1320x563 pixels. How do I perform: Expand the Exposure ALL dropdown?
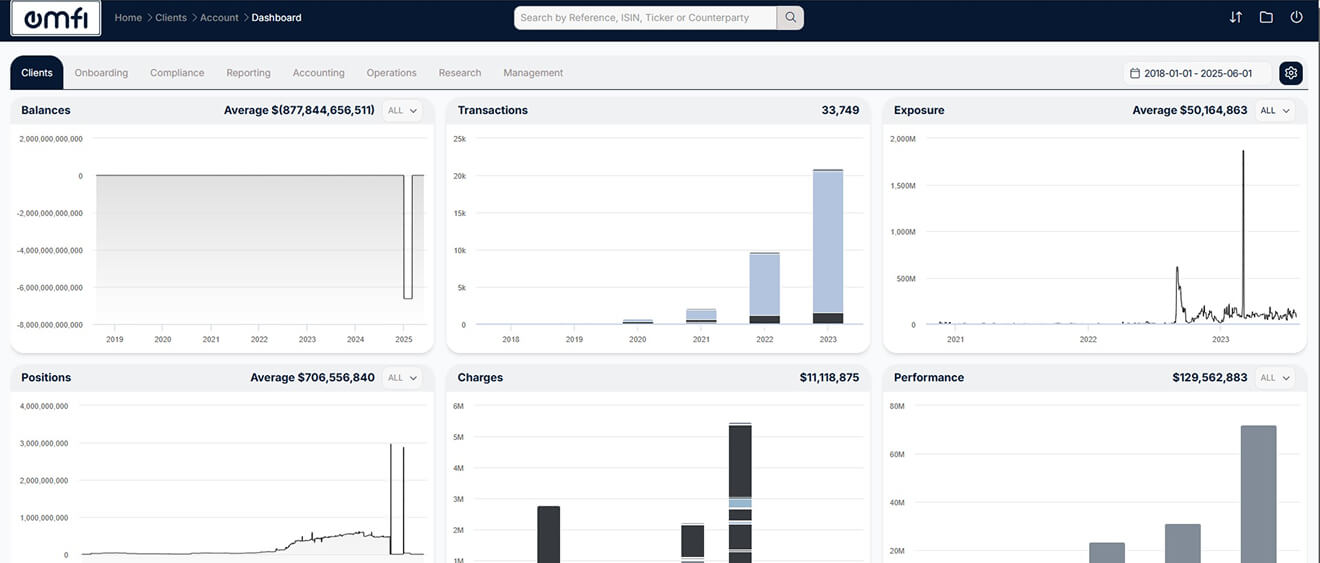[1275, 110]
